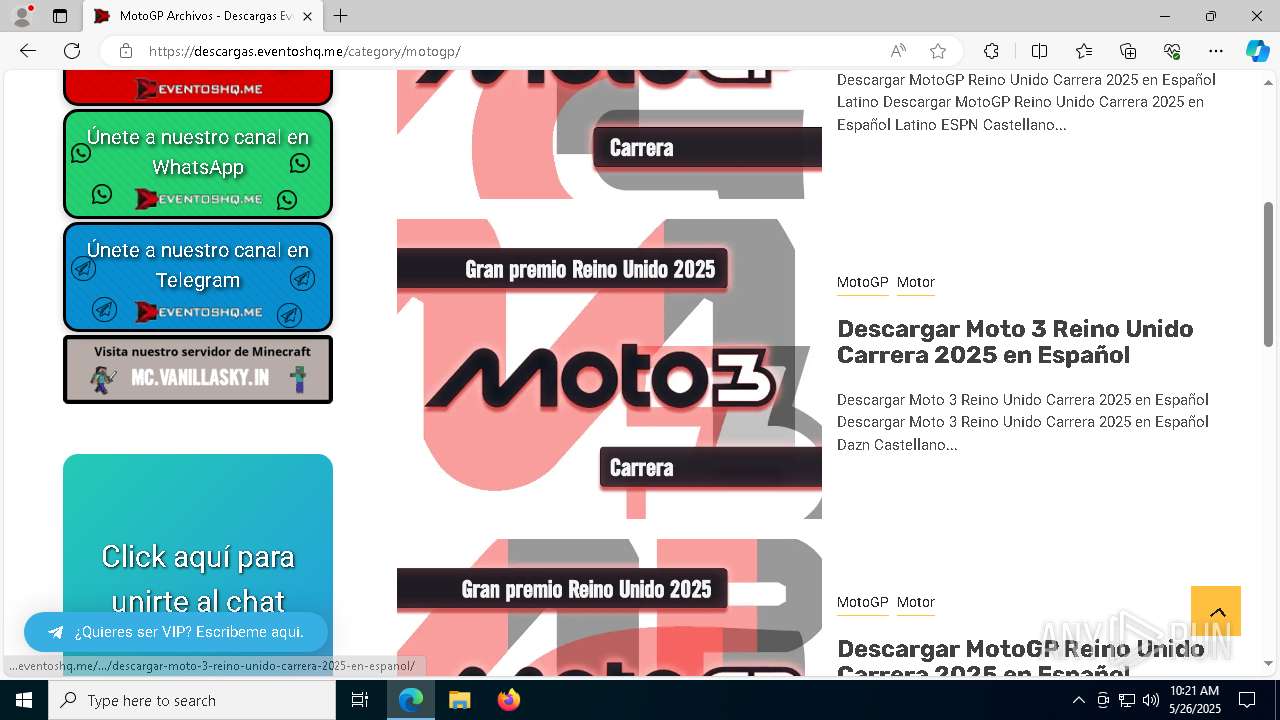Click top MotoGP Reino Unido excerpt text
The image size is (1280, 720).
tap(1026, 102)
